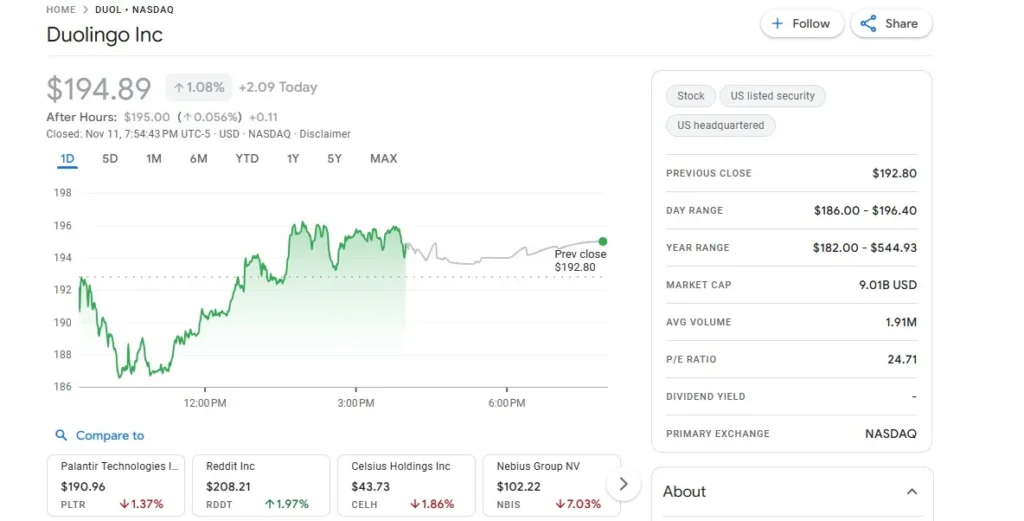Click the share icon
Viewport: 1024px width, 521px height.
coord(868,24)
